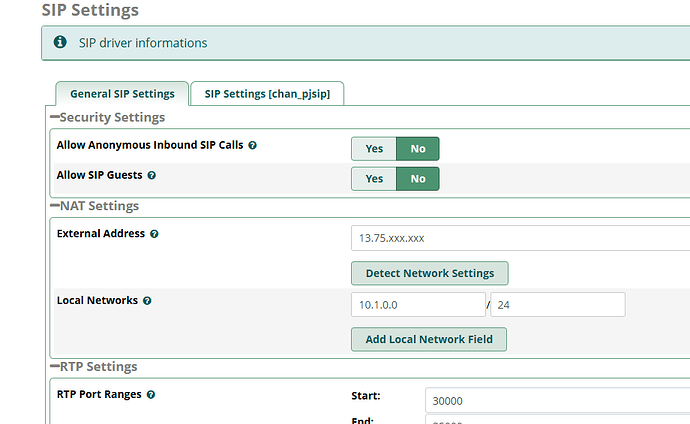
Task: Click the RTP Port Ranges label
Action: (x=99, y=395)
